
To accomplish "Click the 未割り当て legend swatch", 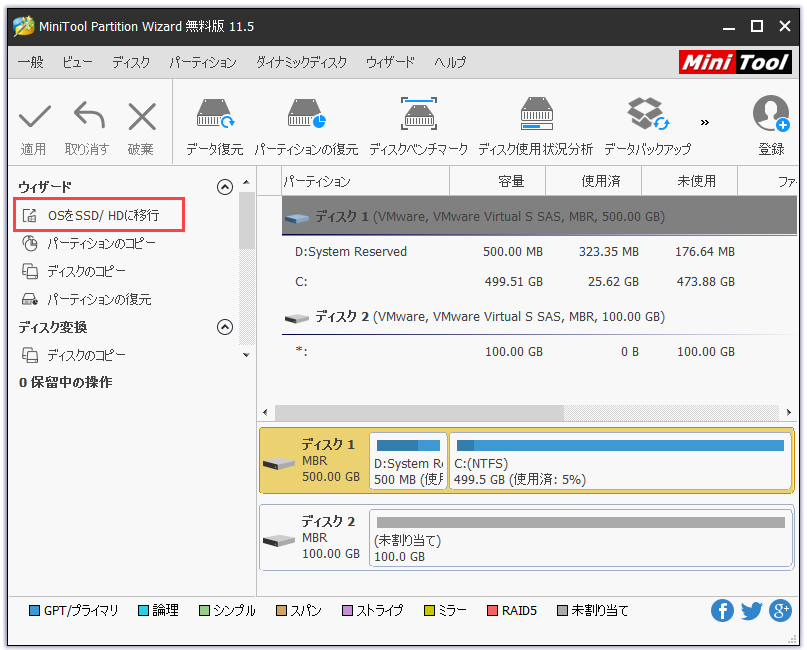I will click(x=562, y=611).
